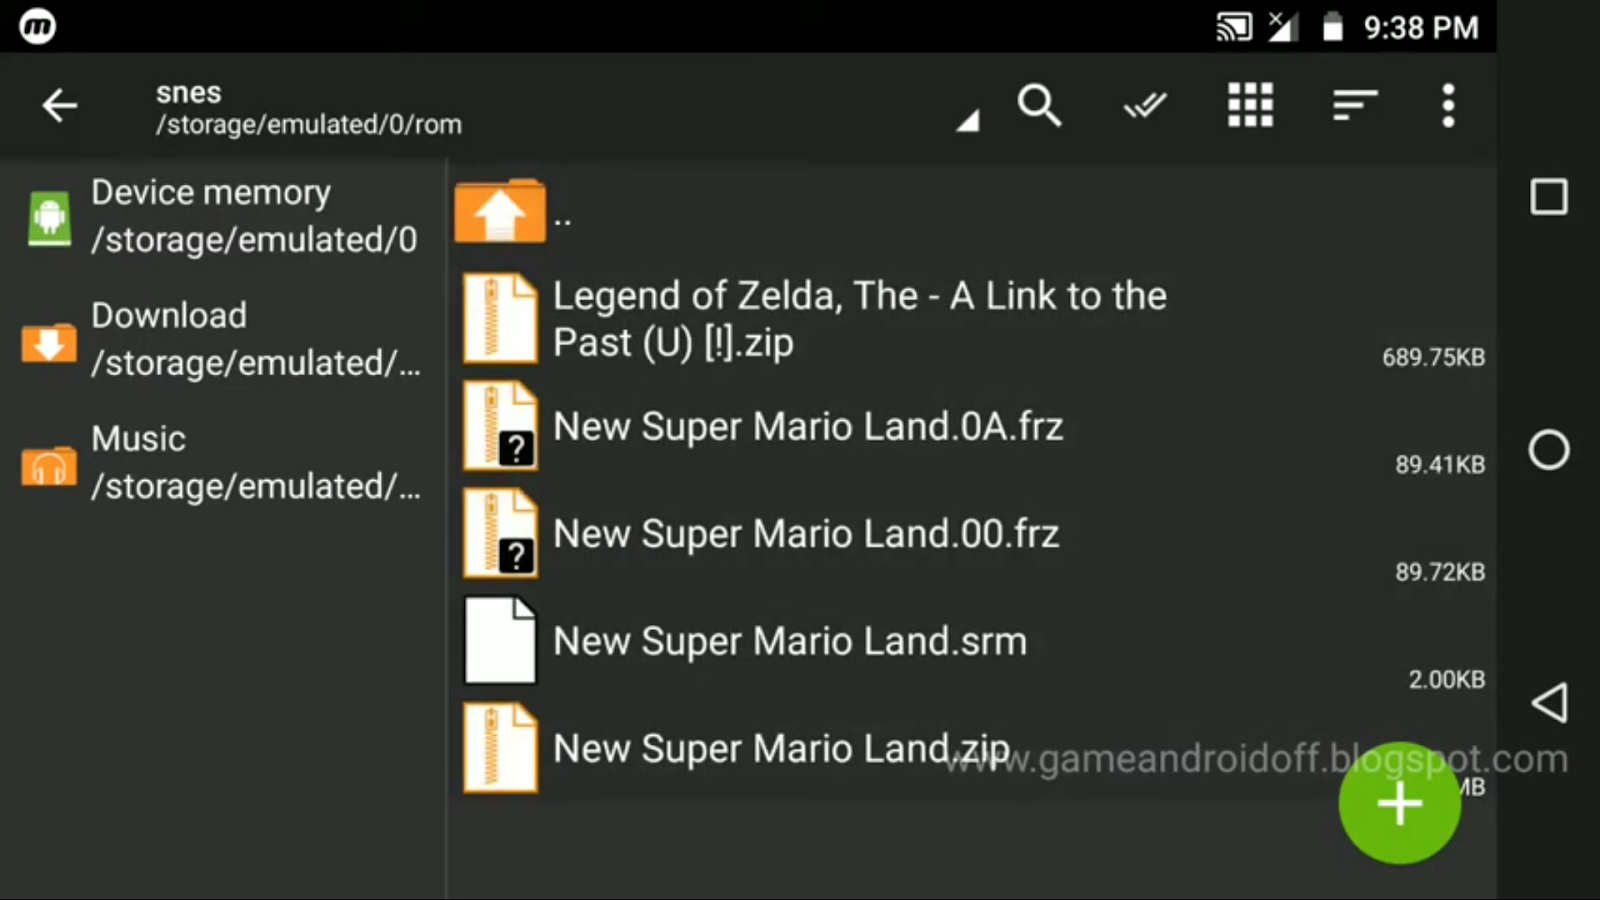
Task: Tap the 2.00KB file size
Action: click(x=1447, y=680)
